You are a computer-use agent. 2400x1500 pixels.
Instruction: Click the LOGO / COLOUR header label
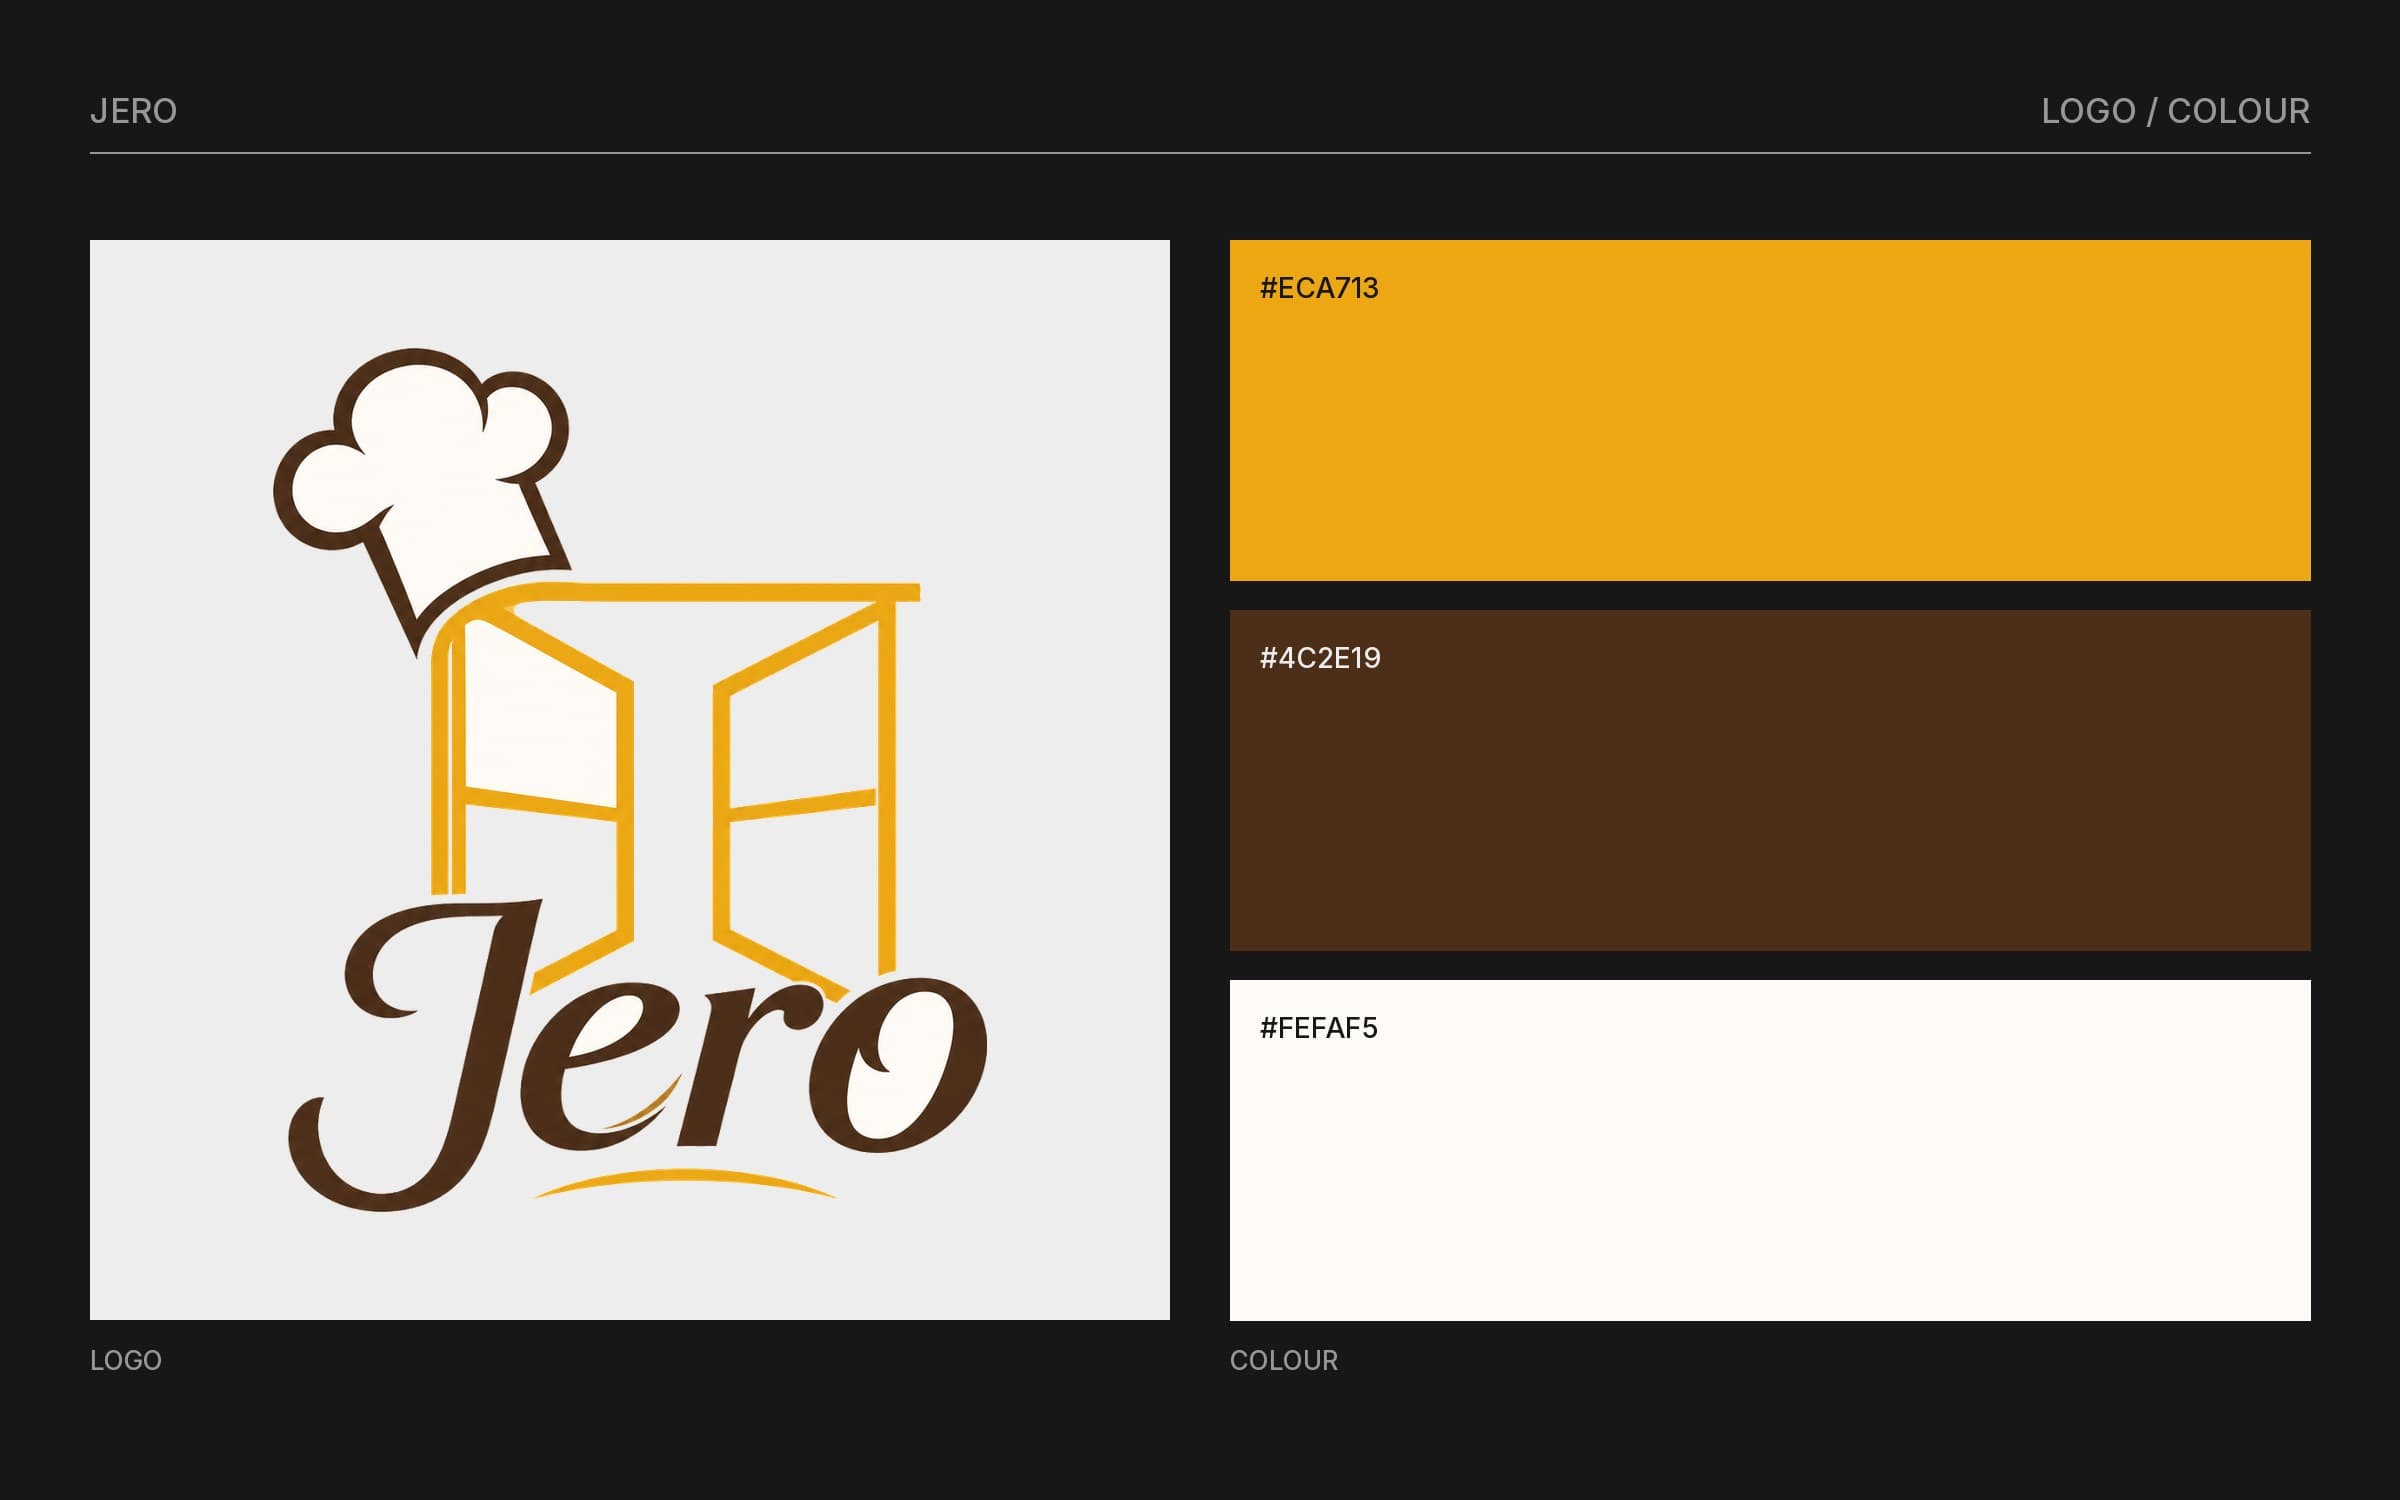click(2175, 111)
